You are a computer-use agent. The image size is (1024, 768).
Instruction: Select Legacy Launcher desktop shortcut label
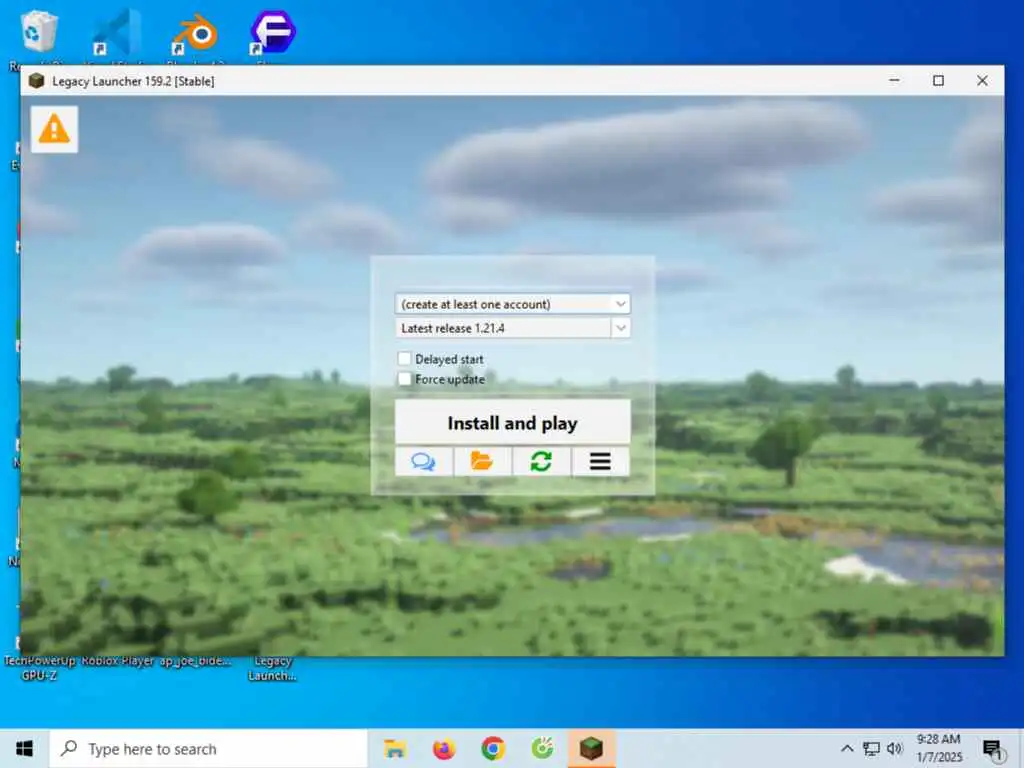pyautogui.click(x=272, y=668)
